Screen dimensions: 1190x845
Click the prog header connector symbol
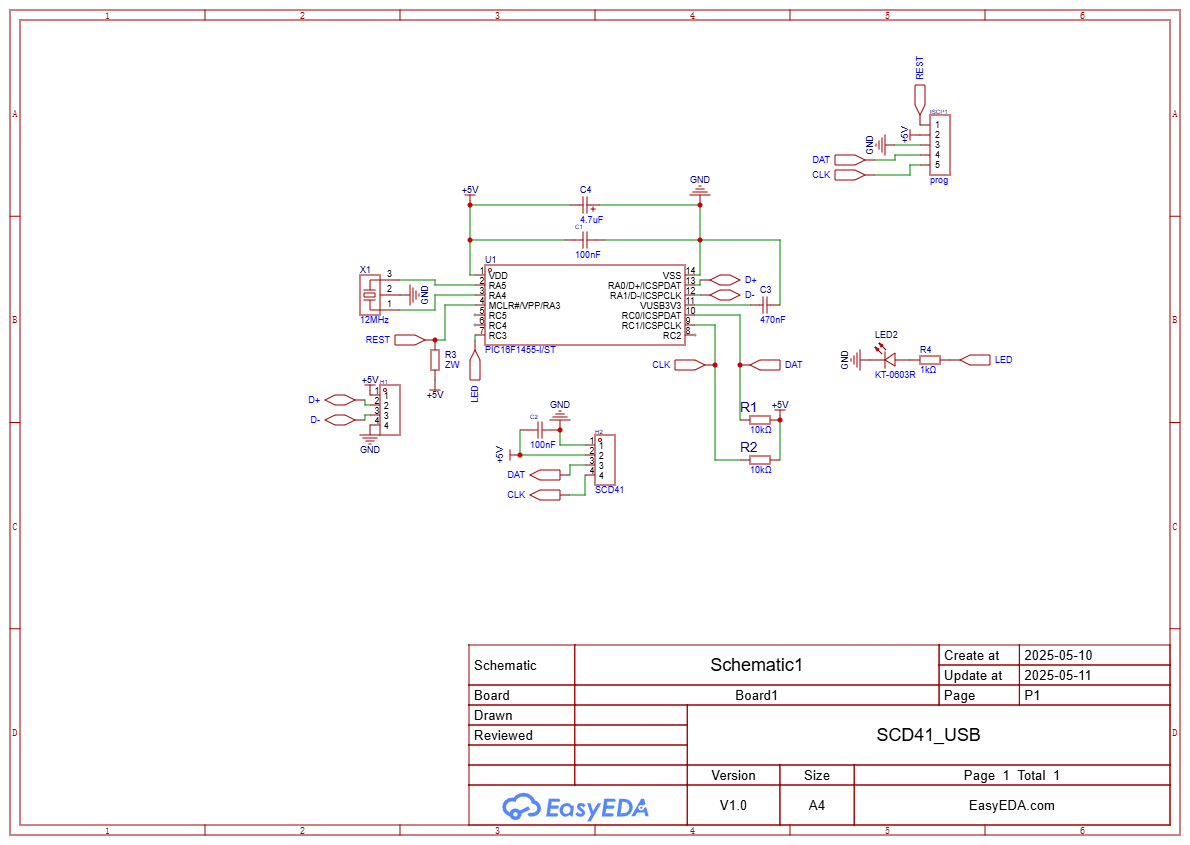[x=938, y=145]
